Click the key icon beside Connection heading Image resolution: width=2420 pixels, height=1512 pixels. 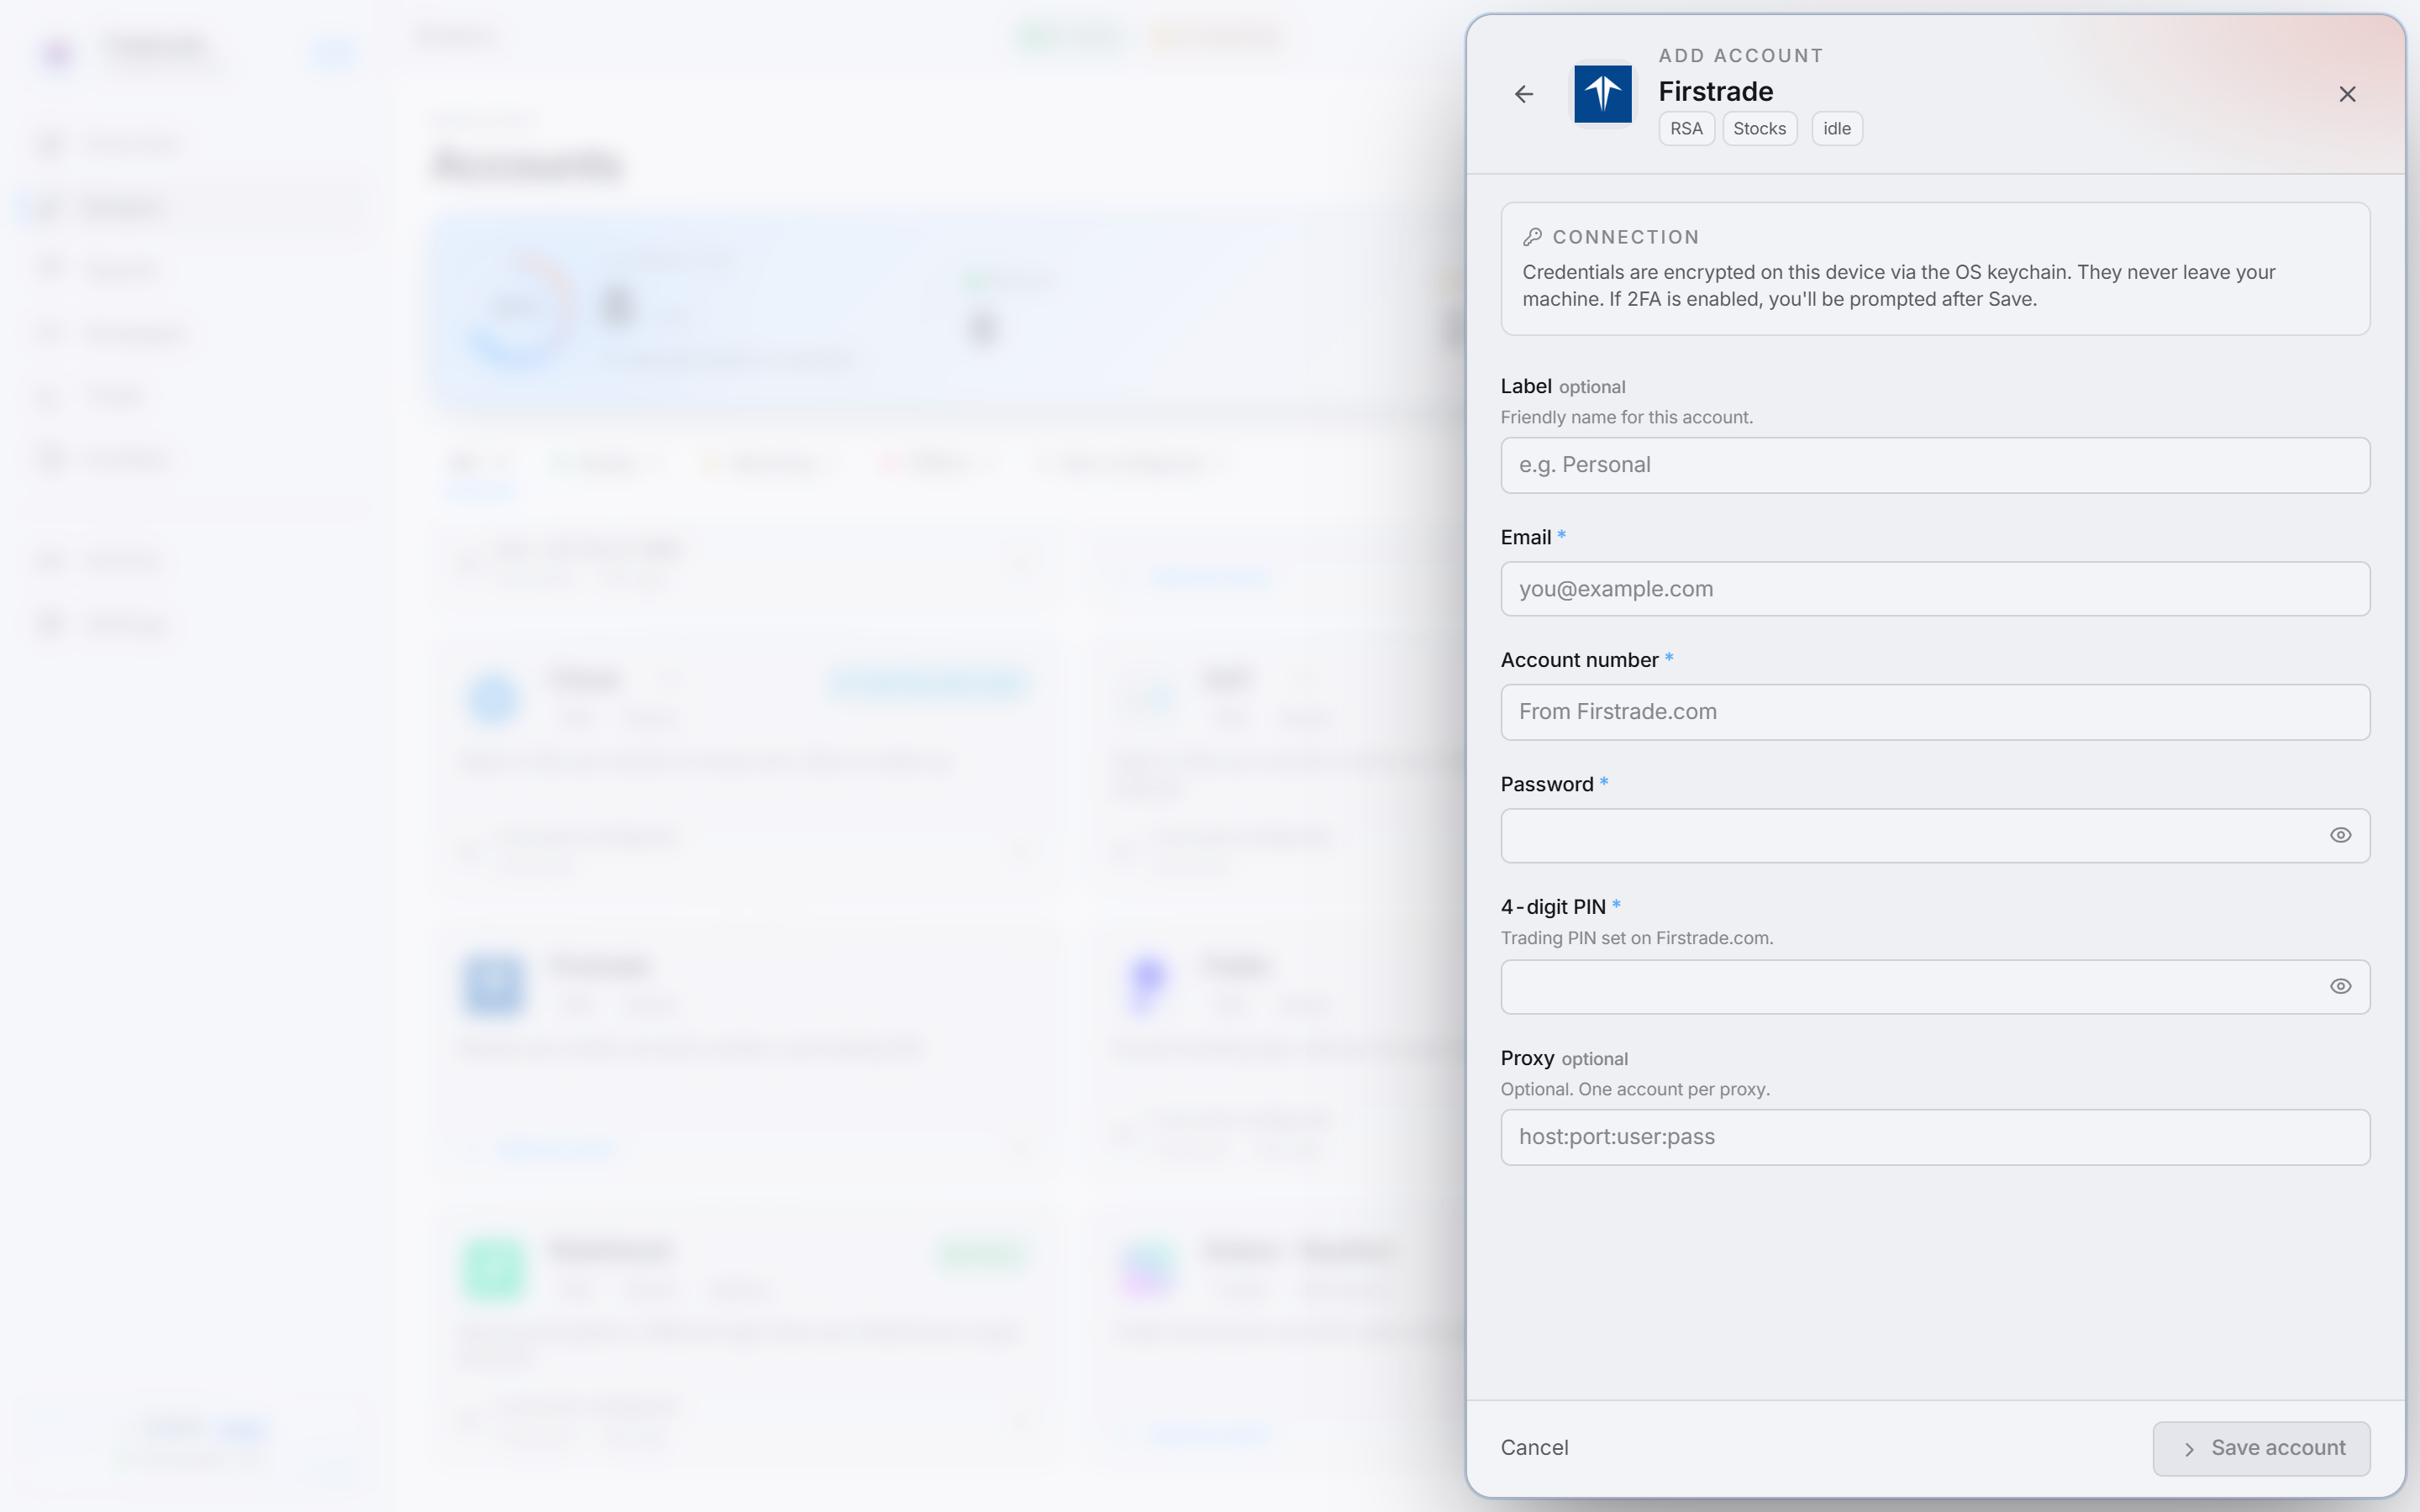1532,237
